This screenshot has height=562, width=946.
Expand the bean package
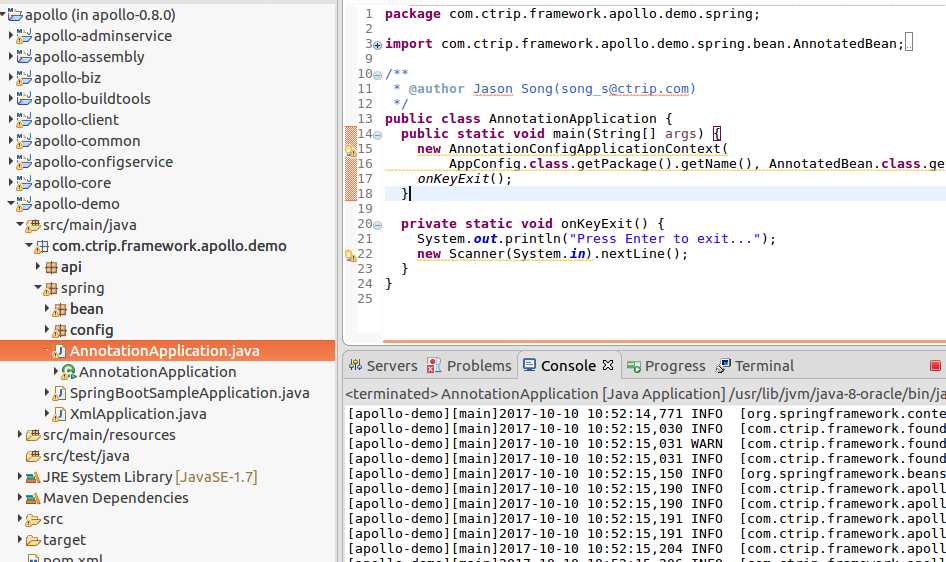click(x=47, y=309)
